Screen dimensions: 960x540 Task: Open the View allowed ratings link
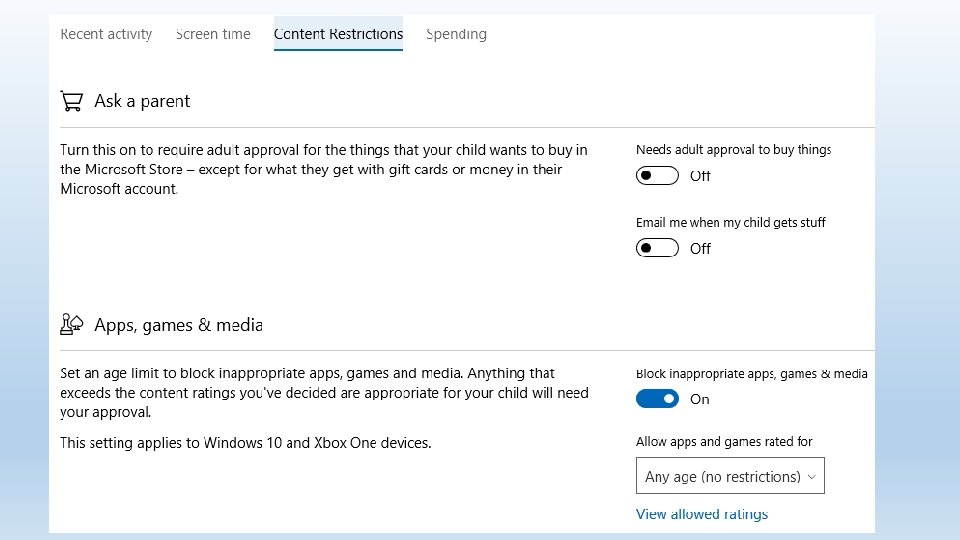[702, 514]
